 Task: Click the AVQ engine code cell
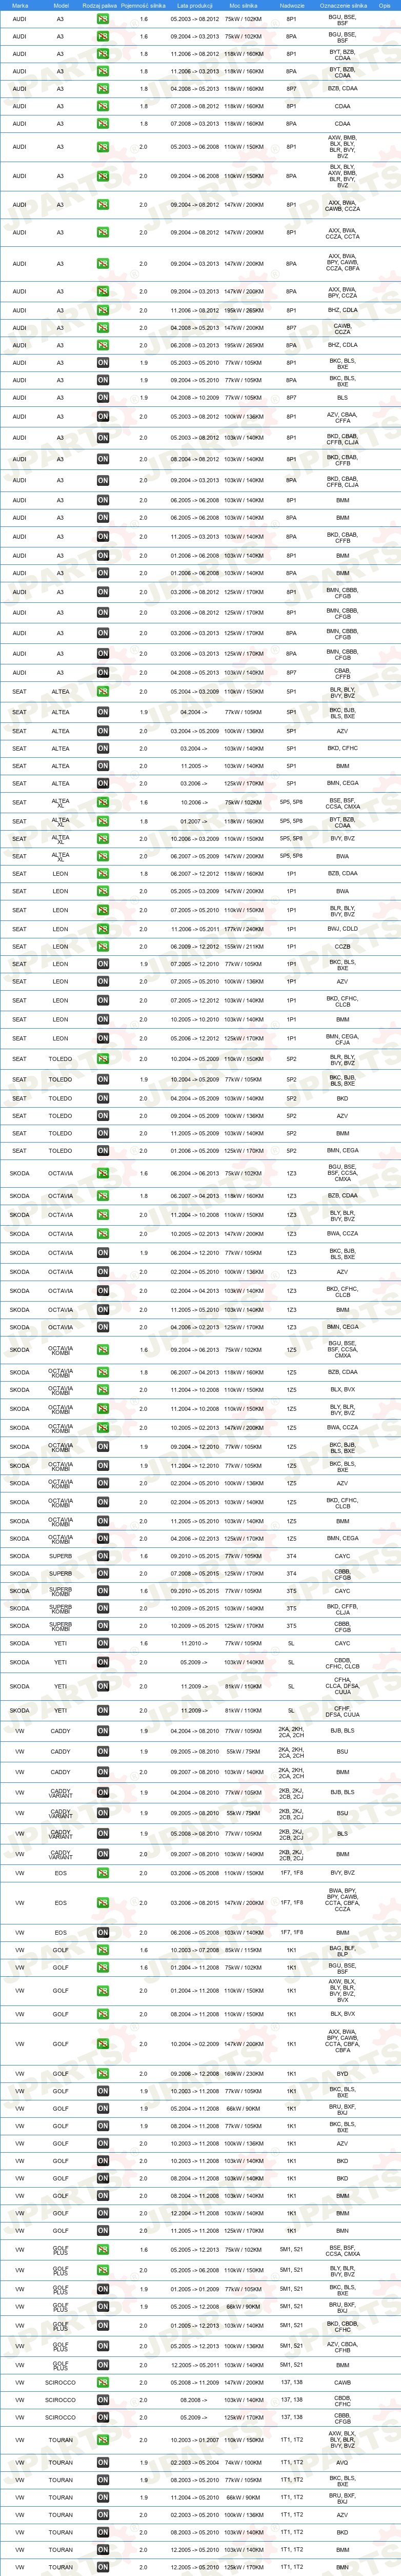pyautogui.click(x=343, y=2462)
